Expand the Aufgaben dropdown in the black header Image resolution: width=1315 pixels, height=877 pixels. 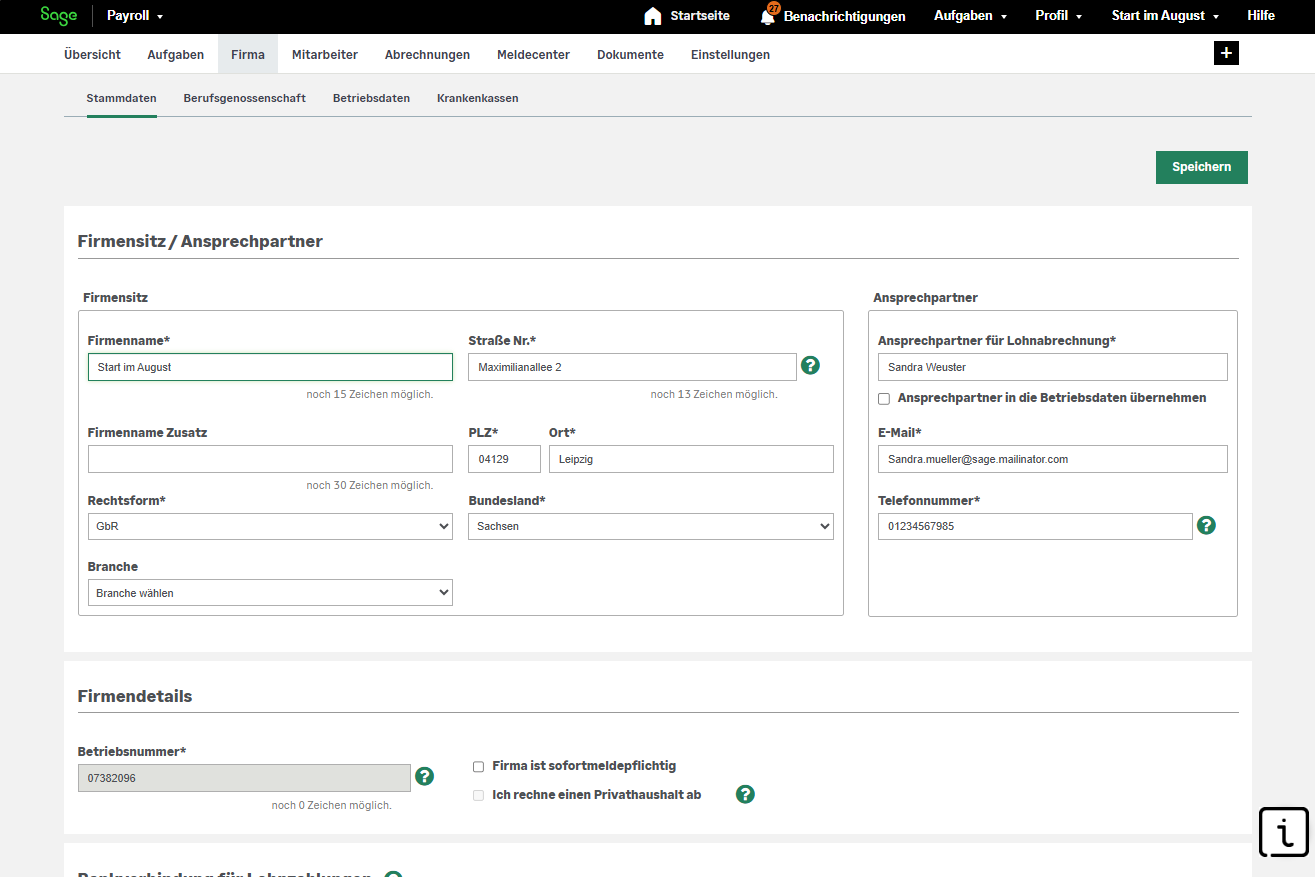tap(970, 16)
